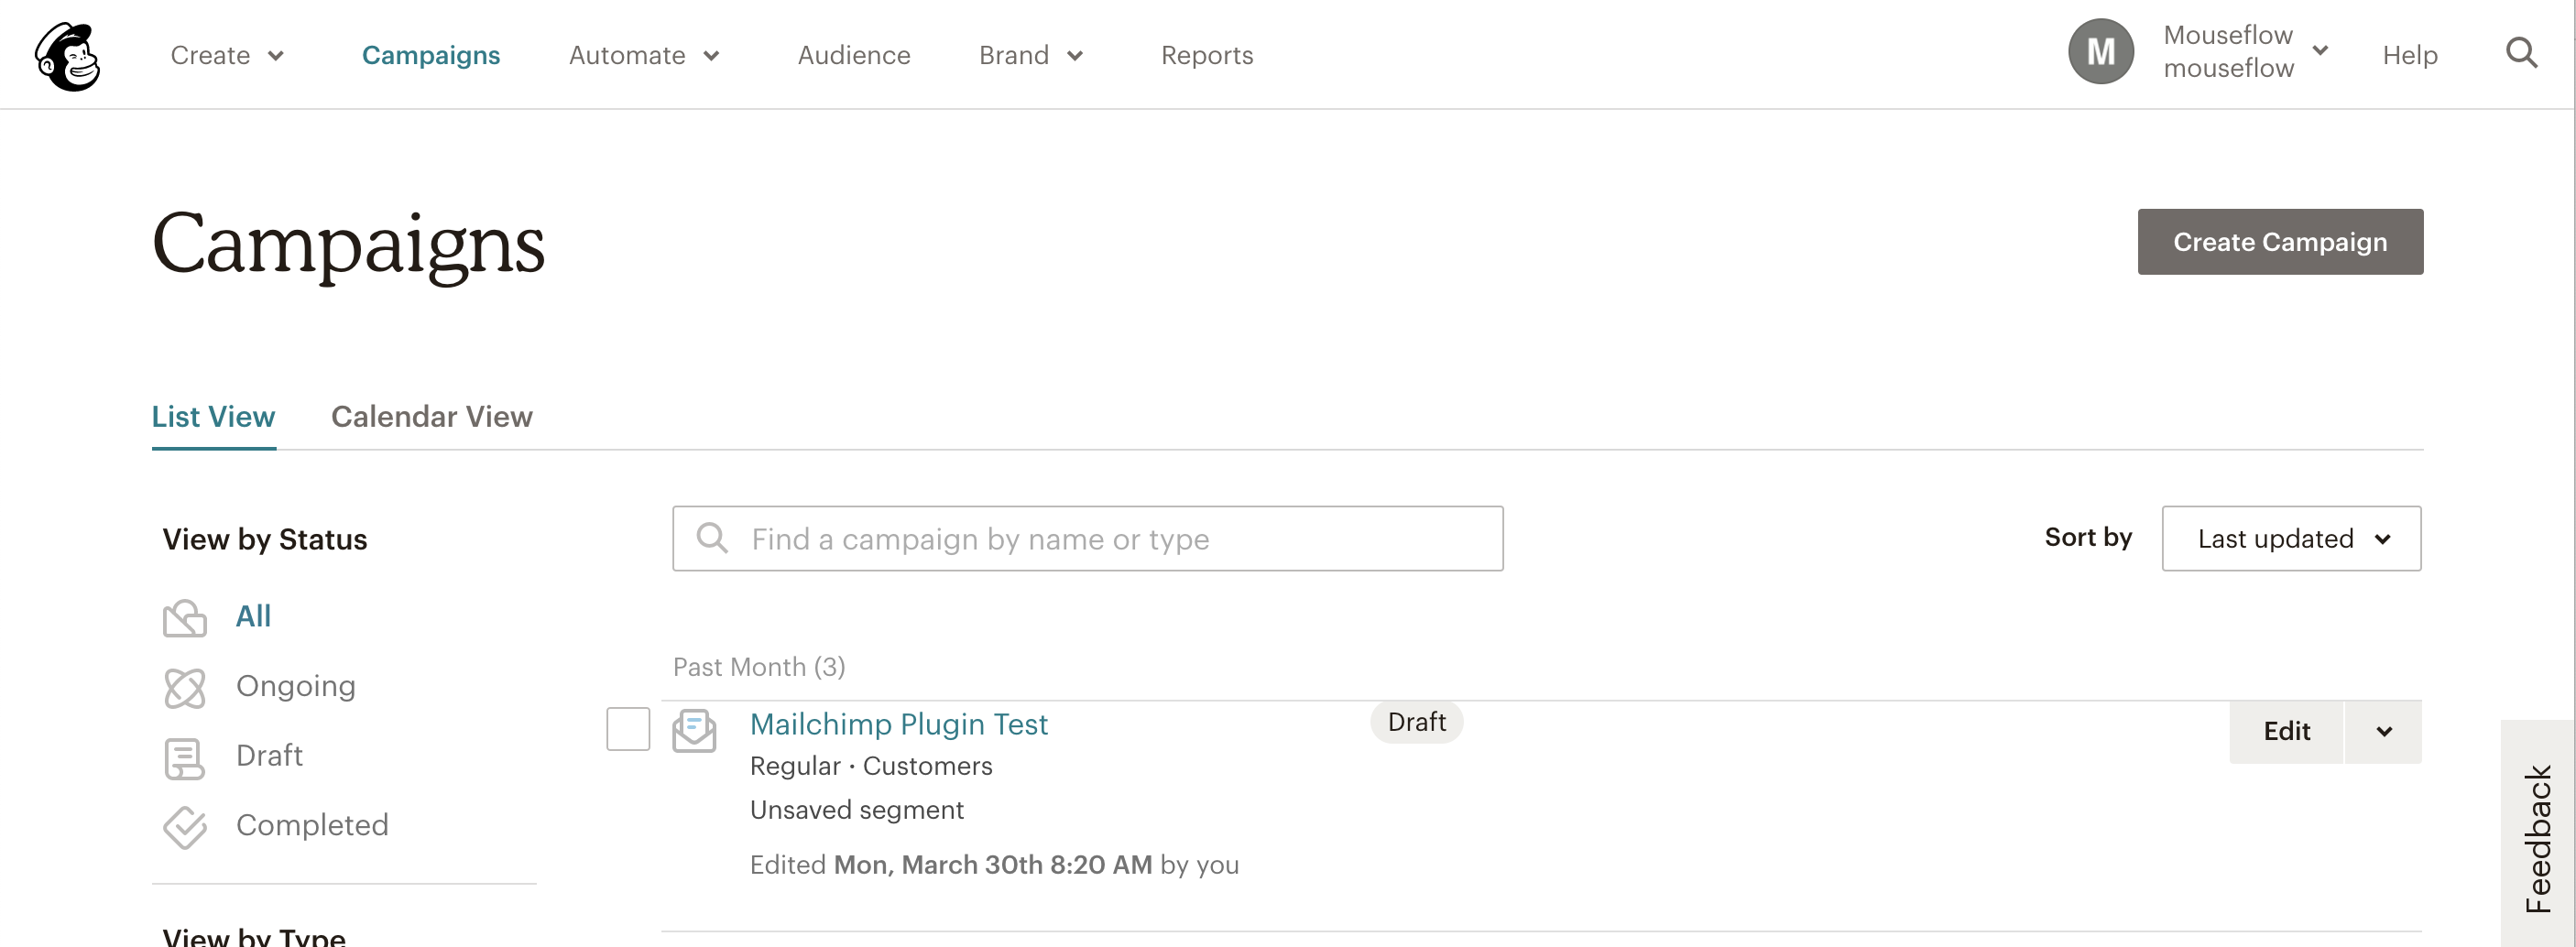Click Edit for Mailchimp Plugin Test

2286,731
